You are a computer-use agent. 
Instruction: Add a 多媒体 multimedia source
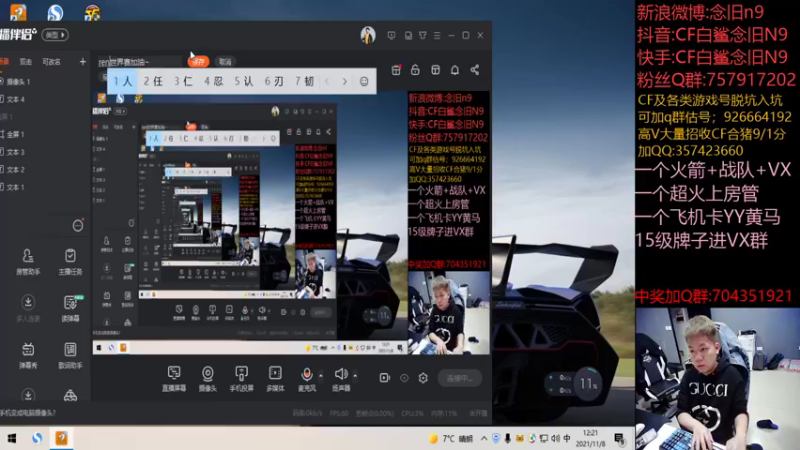click(275, 379)
